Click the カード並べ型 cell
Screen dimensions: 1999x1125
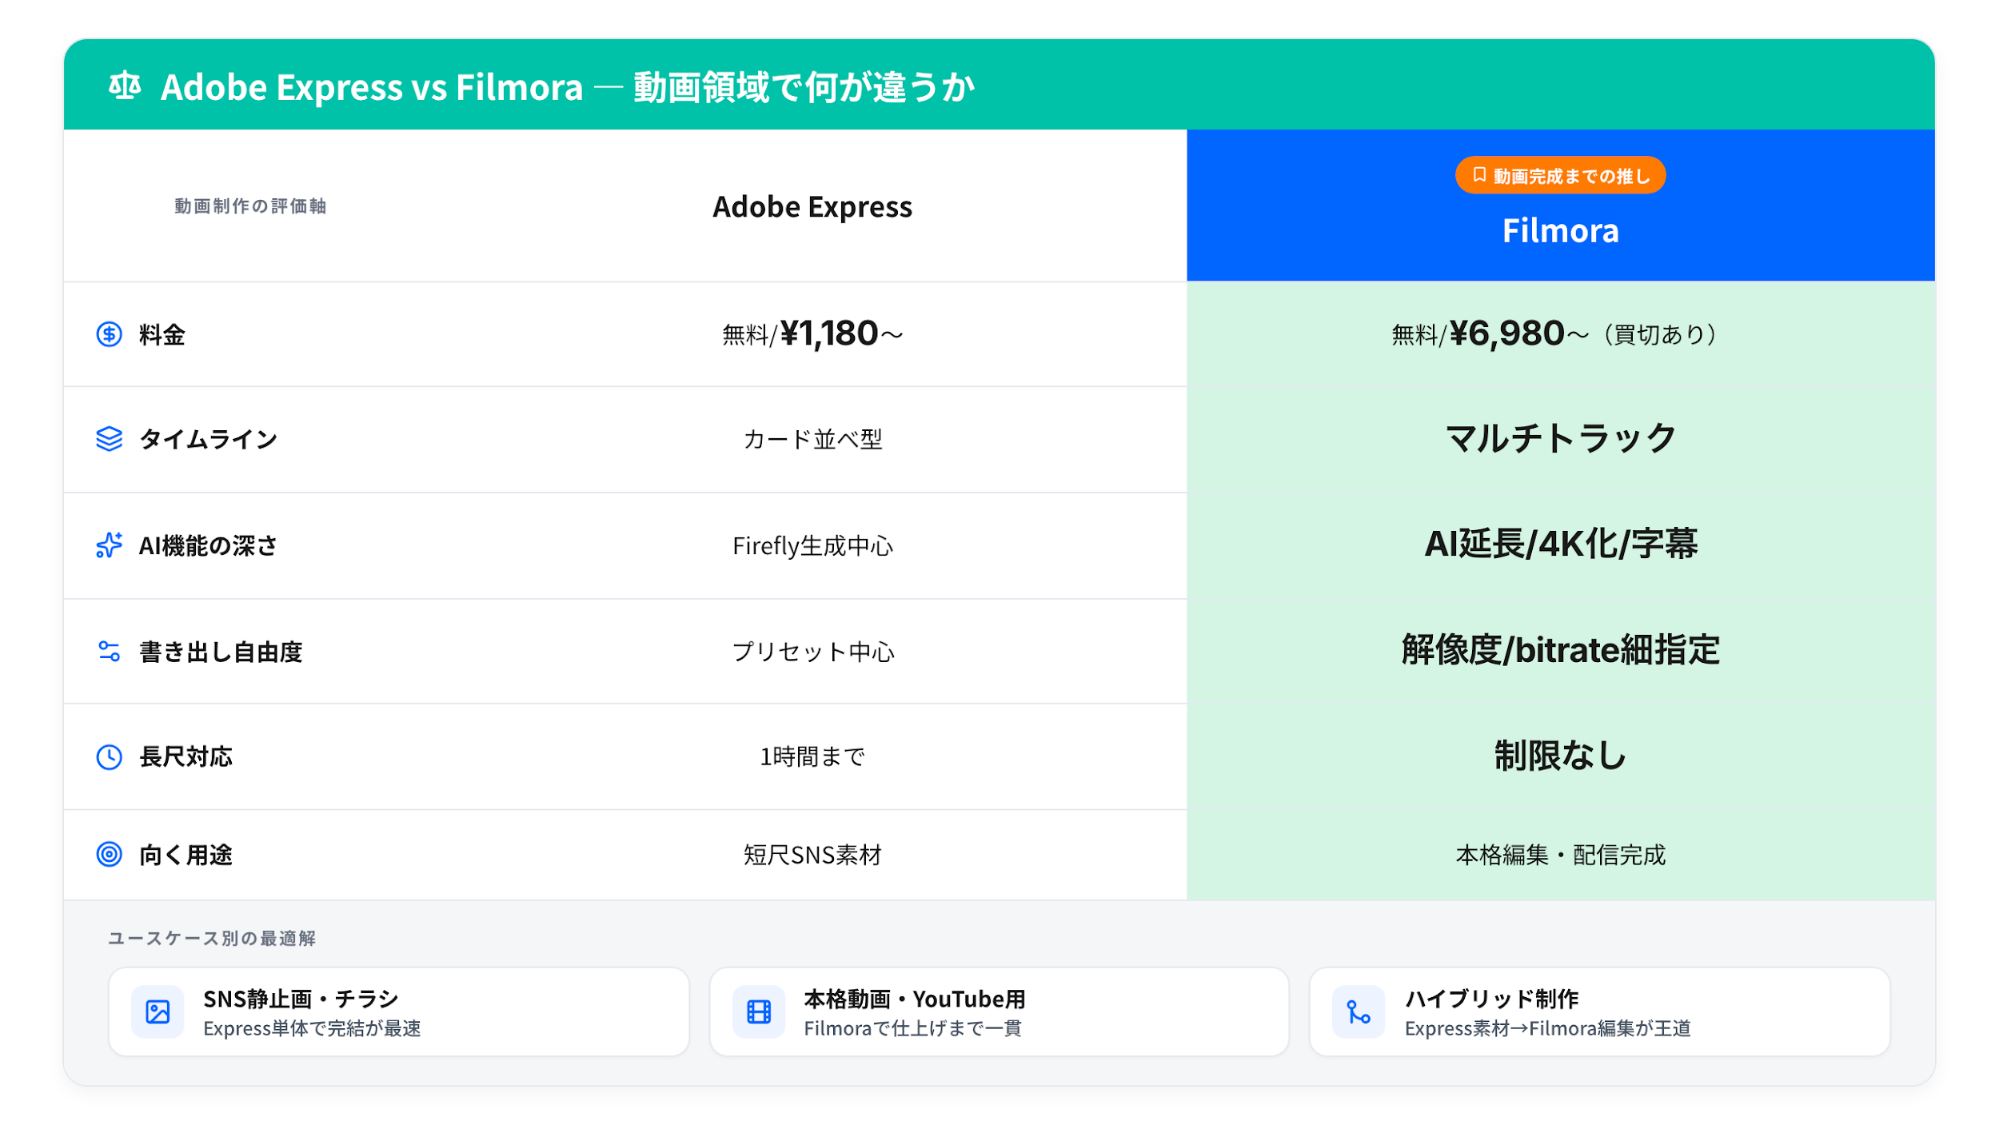point(812,439)
